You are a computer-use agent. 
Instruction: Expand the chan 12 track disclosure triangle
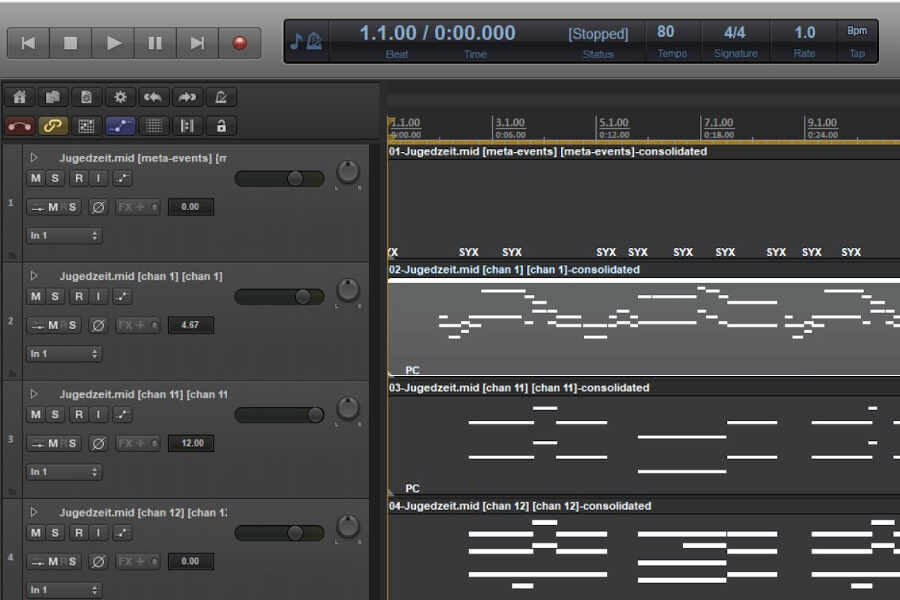34,512
